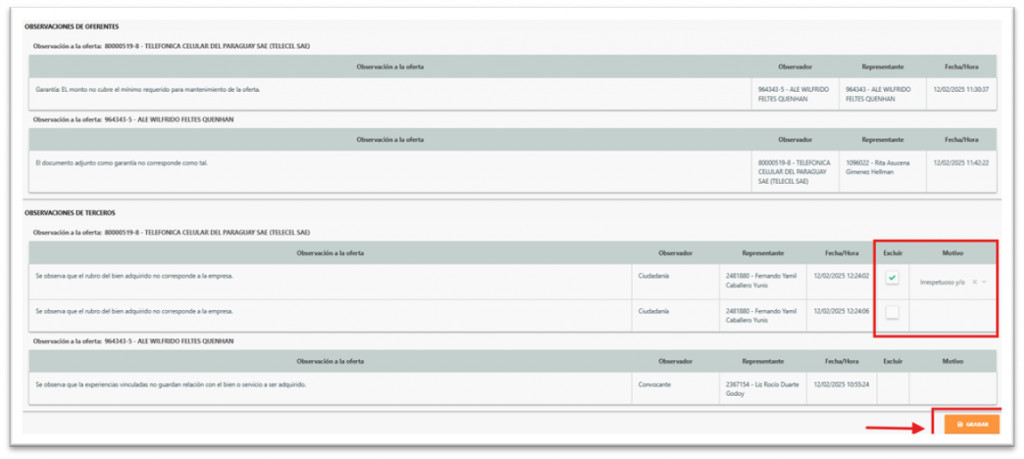This screenshot has width=1024, height=459.
Task: Open the 'Irrespetuoso y/o' Motivo selection field
Action: (x=941, y=283)
